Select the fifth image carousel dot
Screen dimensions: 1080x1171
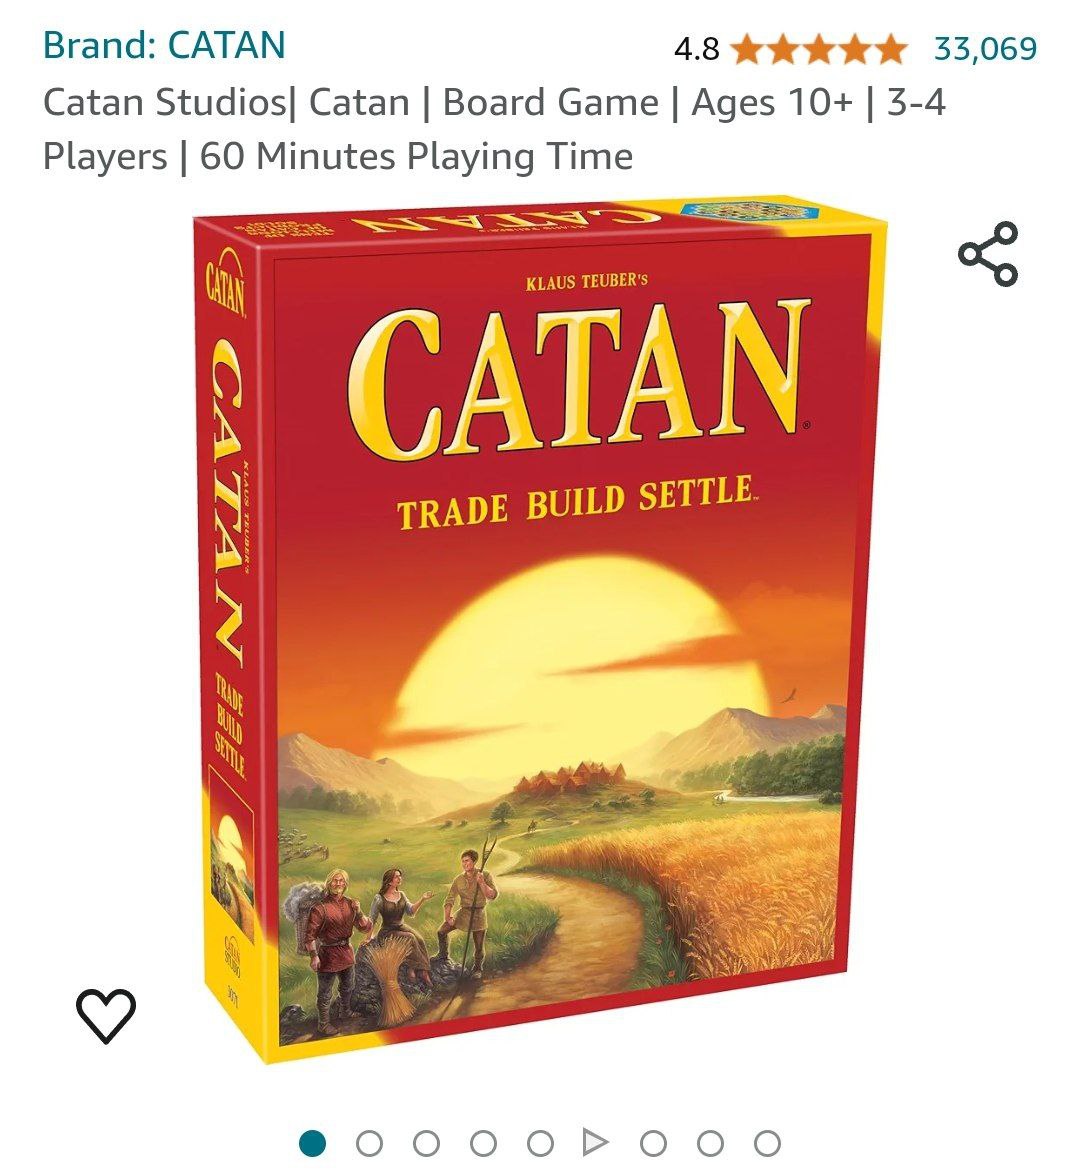539,1143
